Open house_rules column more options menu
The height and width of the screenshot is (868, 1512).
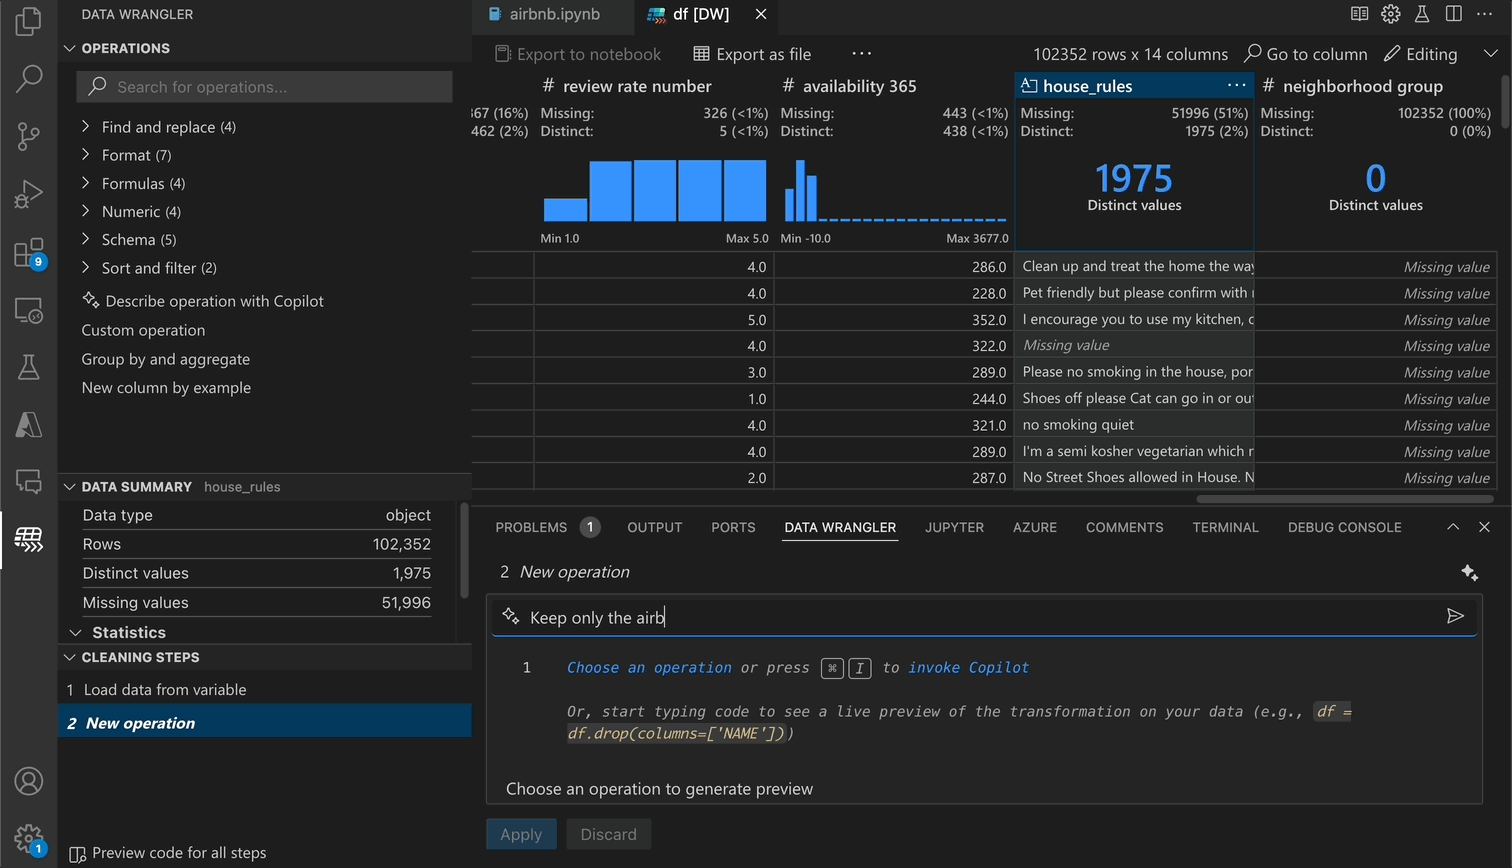point(1236,86)
